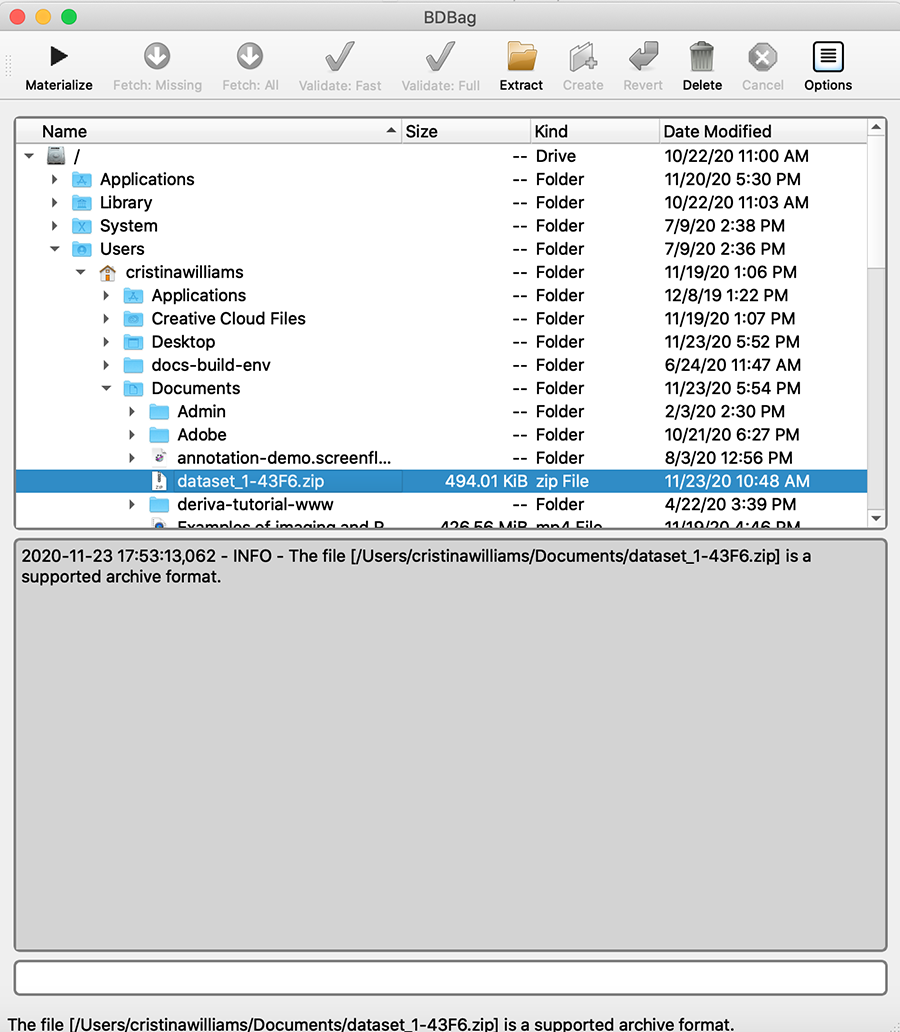Click the 'zip File' kind cell
This screenshot has height=1032, width=900.
(562, 481)
